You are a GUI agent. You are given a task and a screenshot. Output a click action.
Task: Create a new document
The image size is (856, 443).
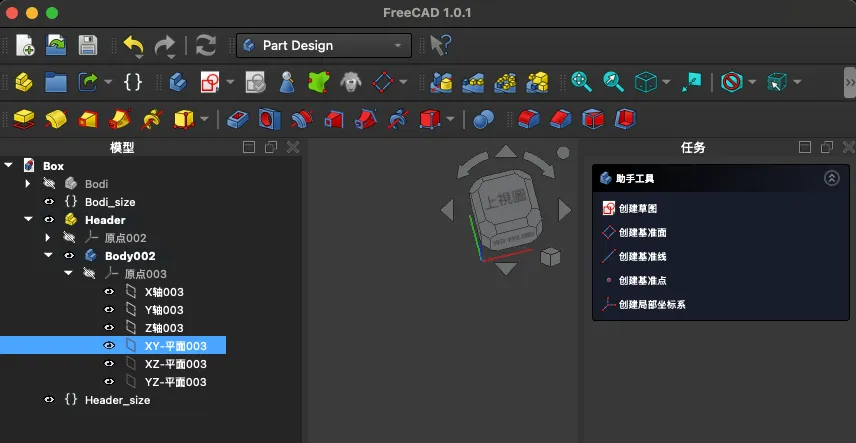click(25, 45)
